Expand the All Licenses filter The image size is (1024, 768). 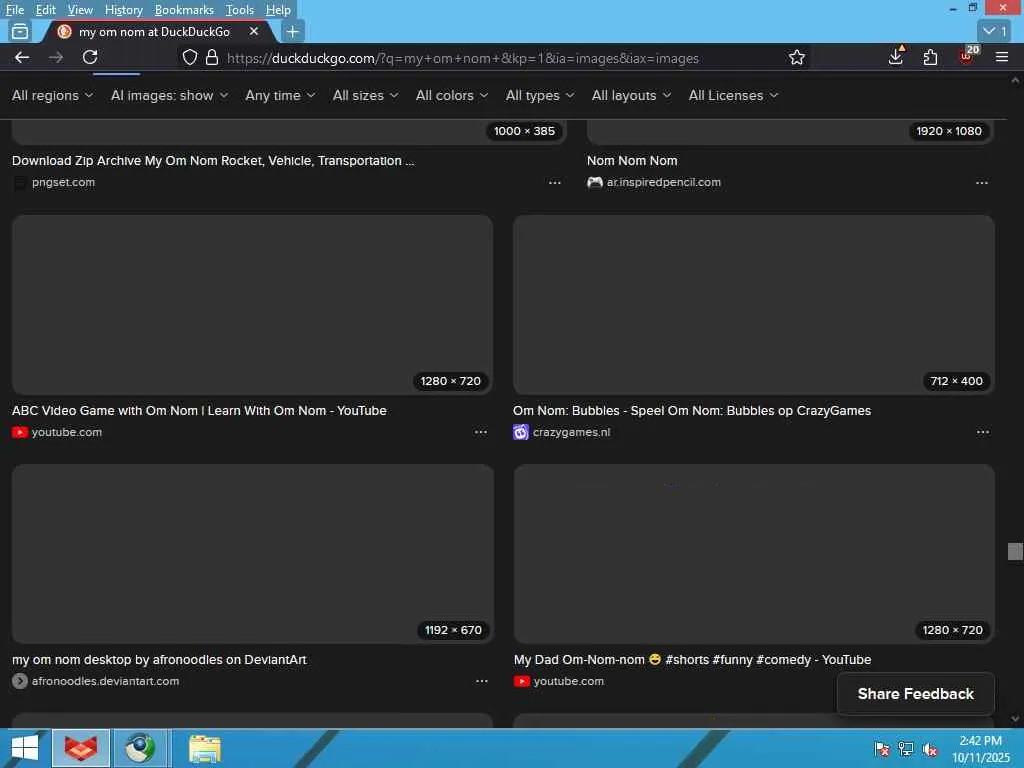733,95
